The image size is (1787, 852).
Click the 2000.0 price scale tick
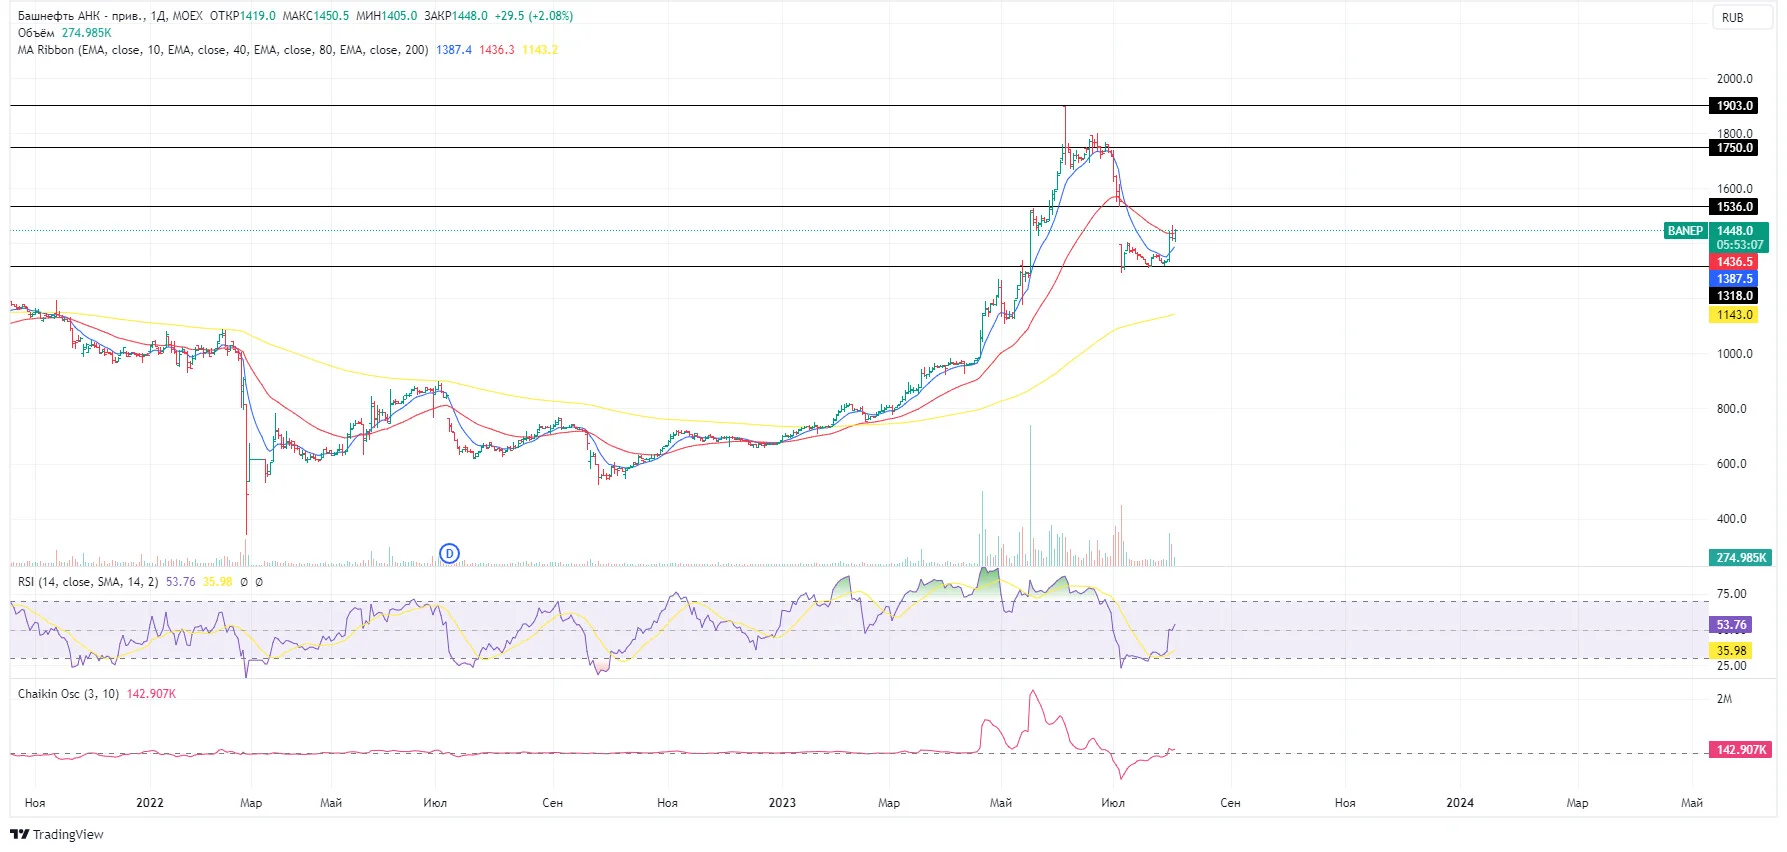tap(1735, 79)
